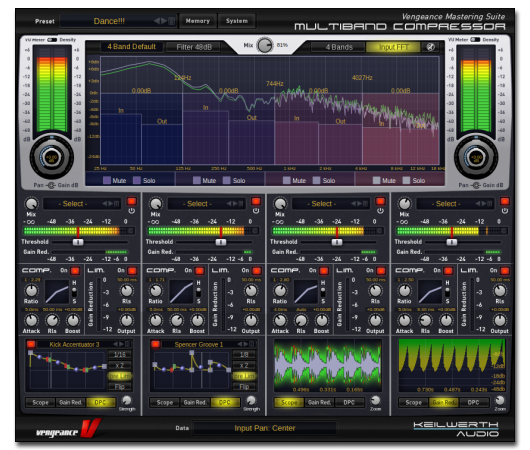Select the next preset arrow beside Dance!!!
This screenshot has height=450, width=530.
pyautogui.click(x=164, y=21)
